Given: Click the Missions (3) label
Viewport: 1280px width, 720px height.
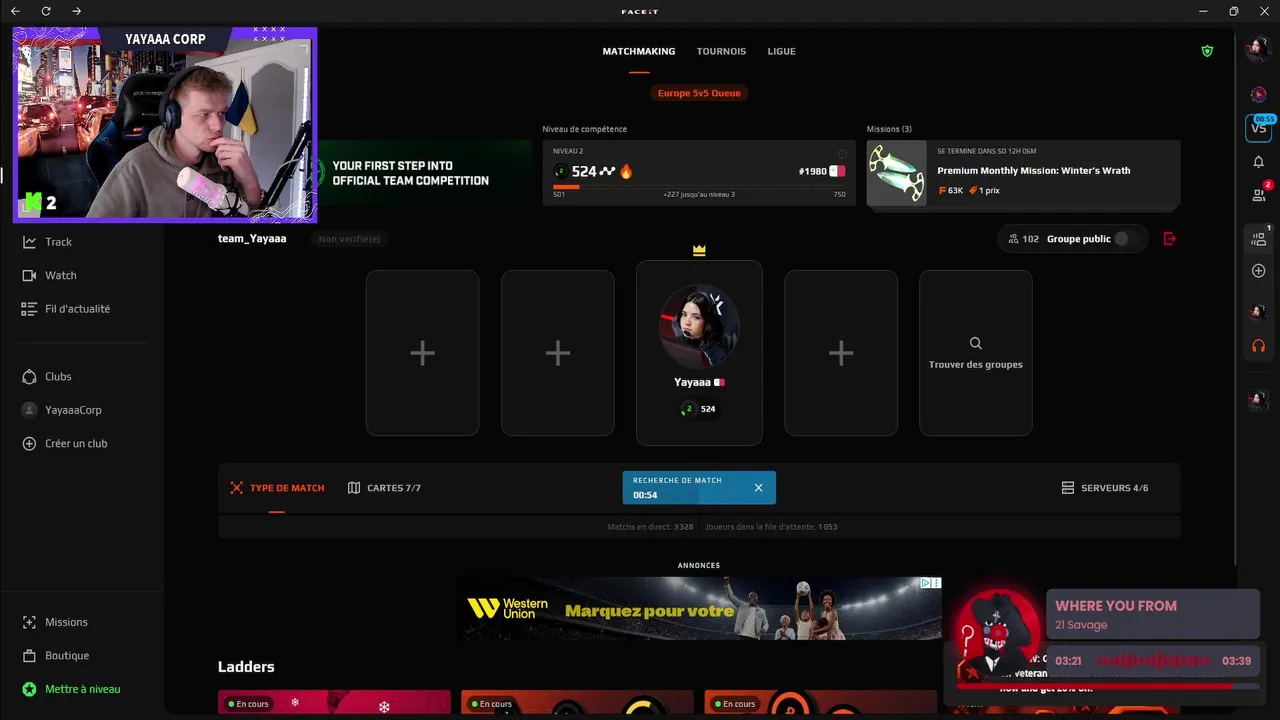Looking at the screenshot, I should click(889, 129).
